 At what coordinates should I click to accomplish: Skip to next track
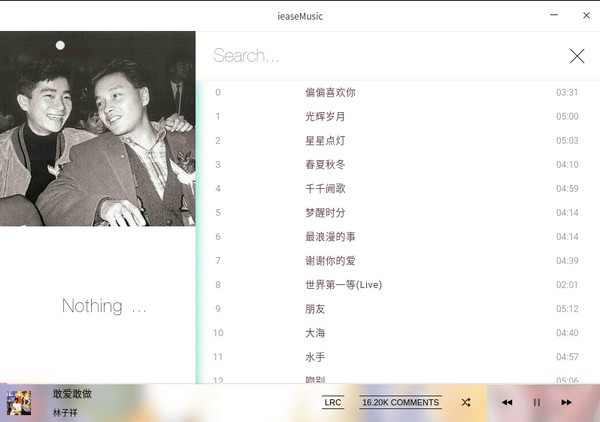(x=566, y=402)
